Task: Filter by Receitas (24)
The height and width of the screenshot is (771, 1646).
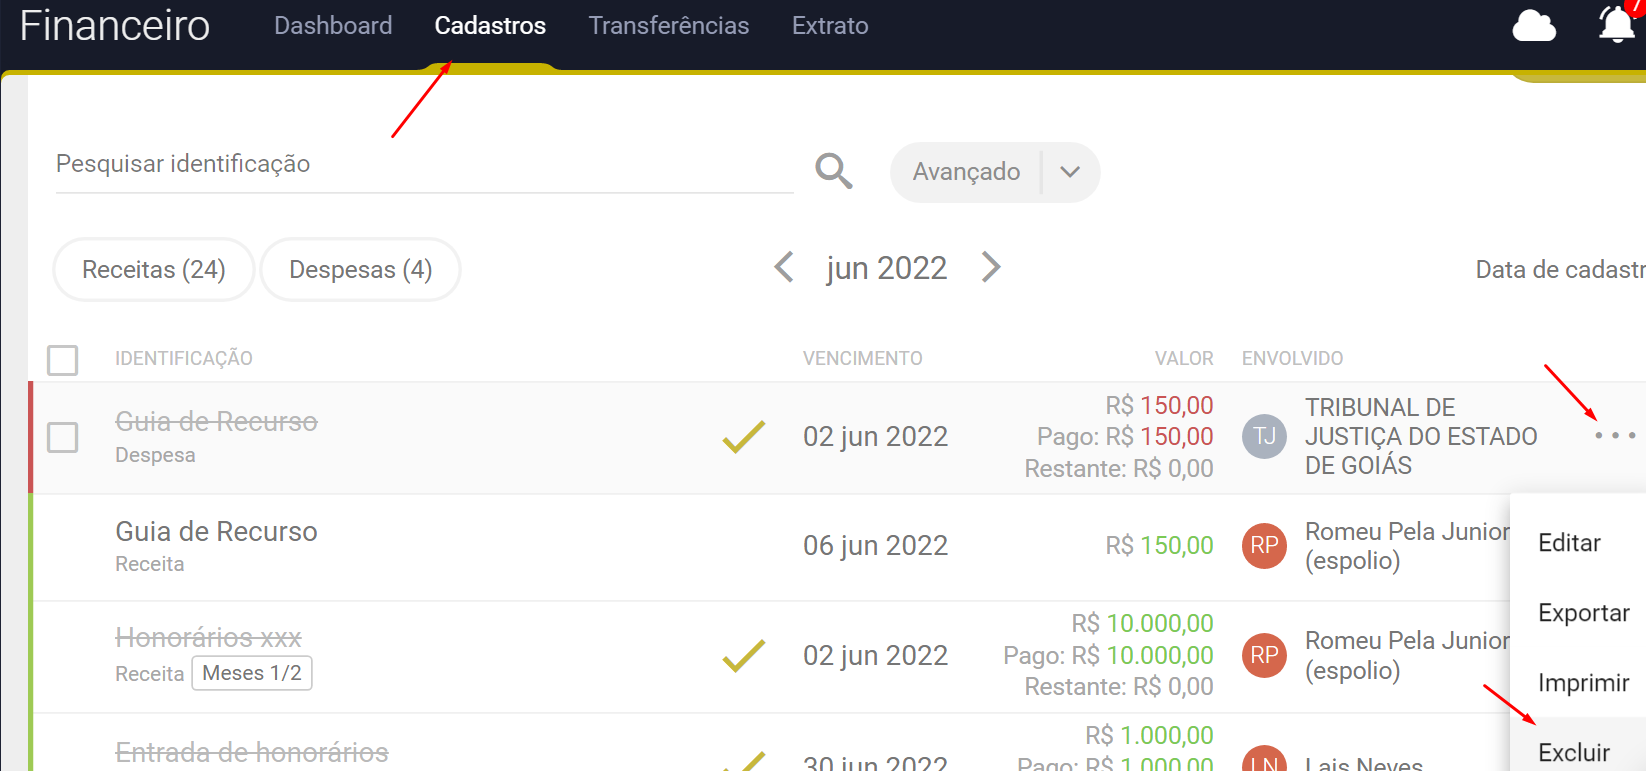Action: pos(154,270)
